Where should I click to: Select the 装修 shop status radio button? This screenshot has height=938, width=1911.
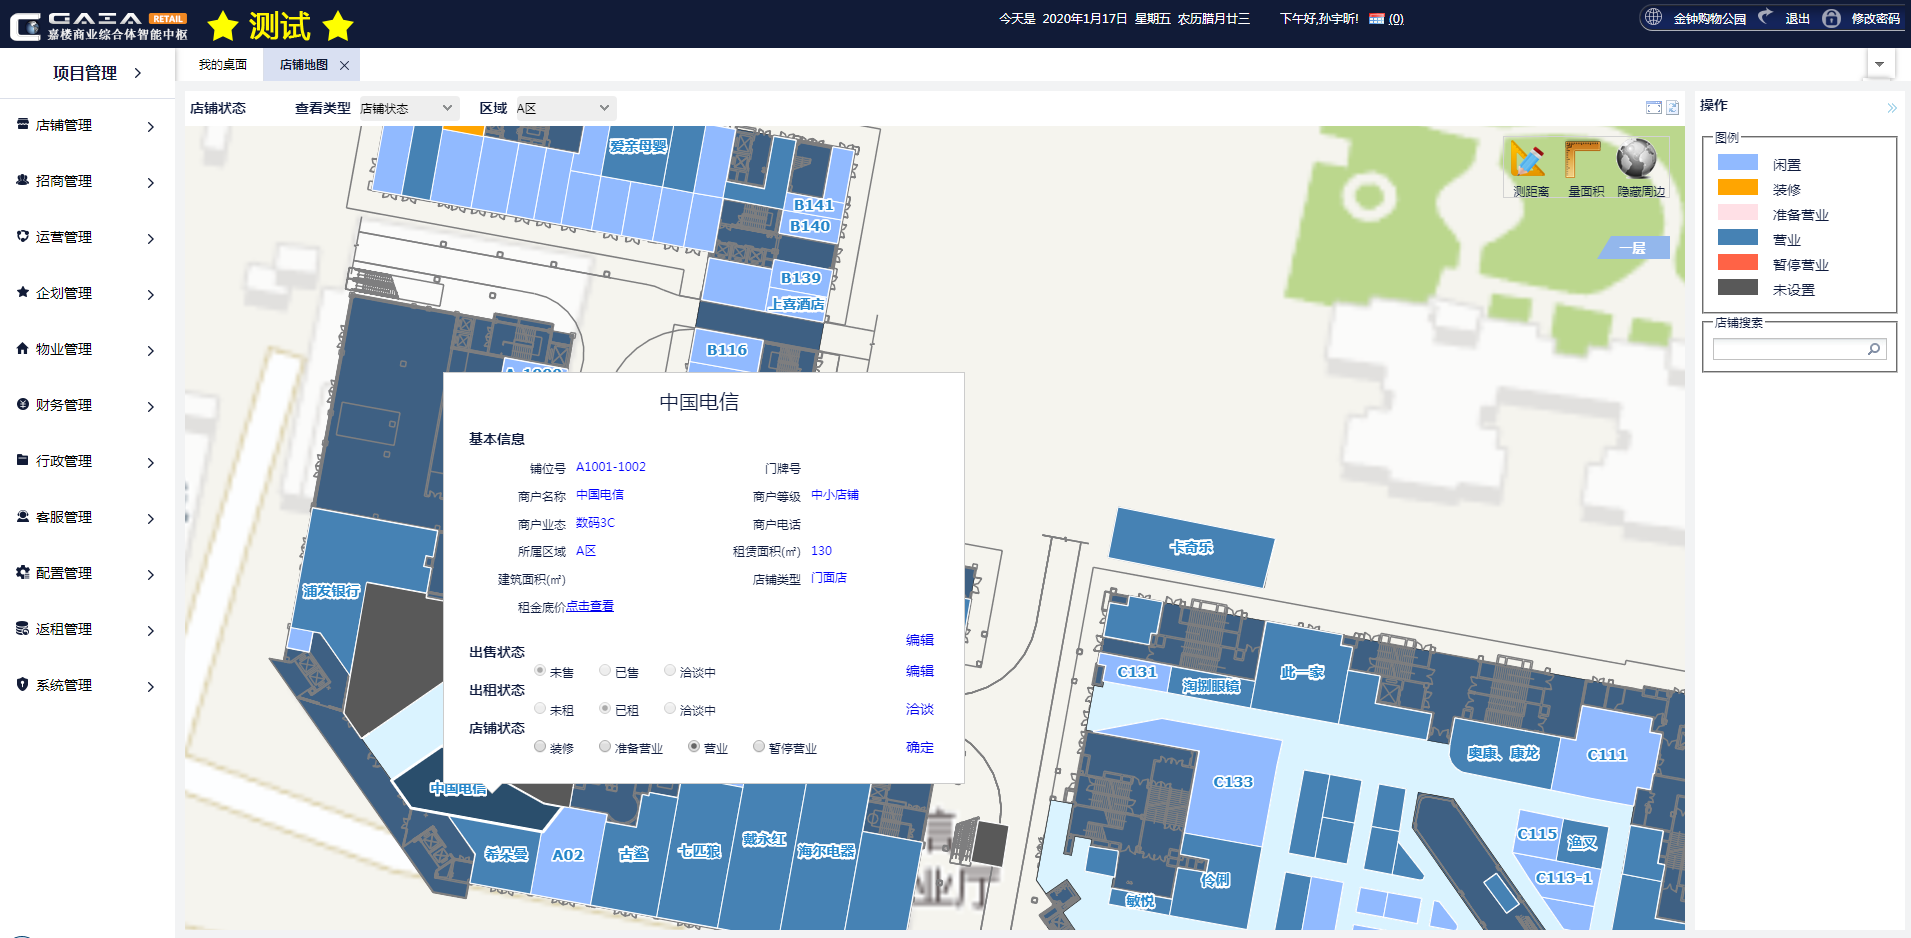point(540,747)
